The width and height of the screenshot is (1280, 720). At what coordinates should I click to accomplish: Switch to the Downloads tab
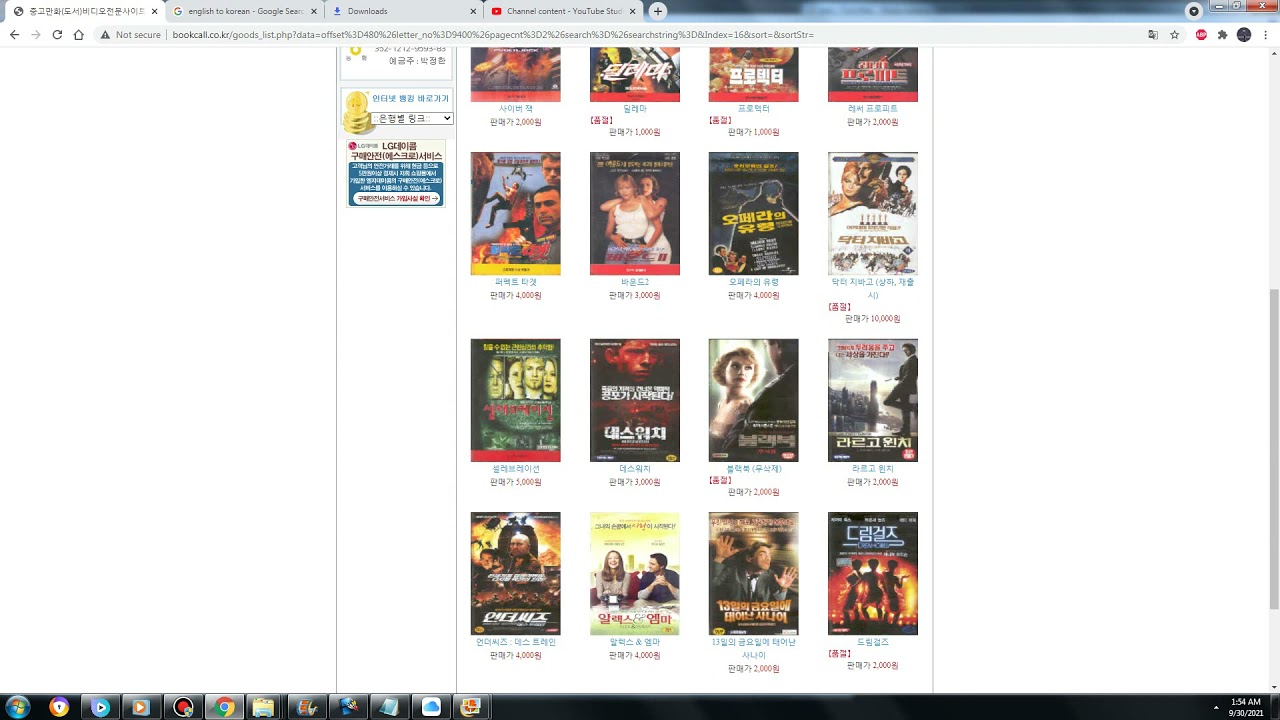[404, 11]
